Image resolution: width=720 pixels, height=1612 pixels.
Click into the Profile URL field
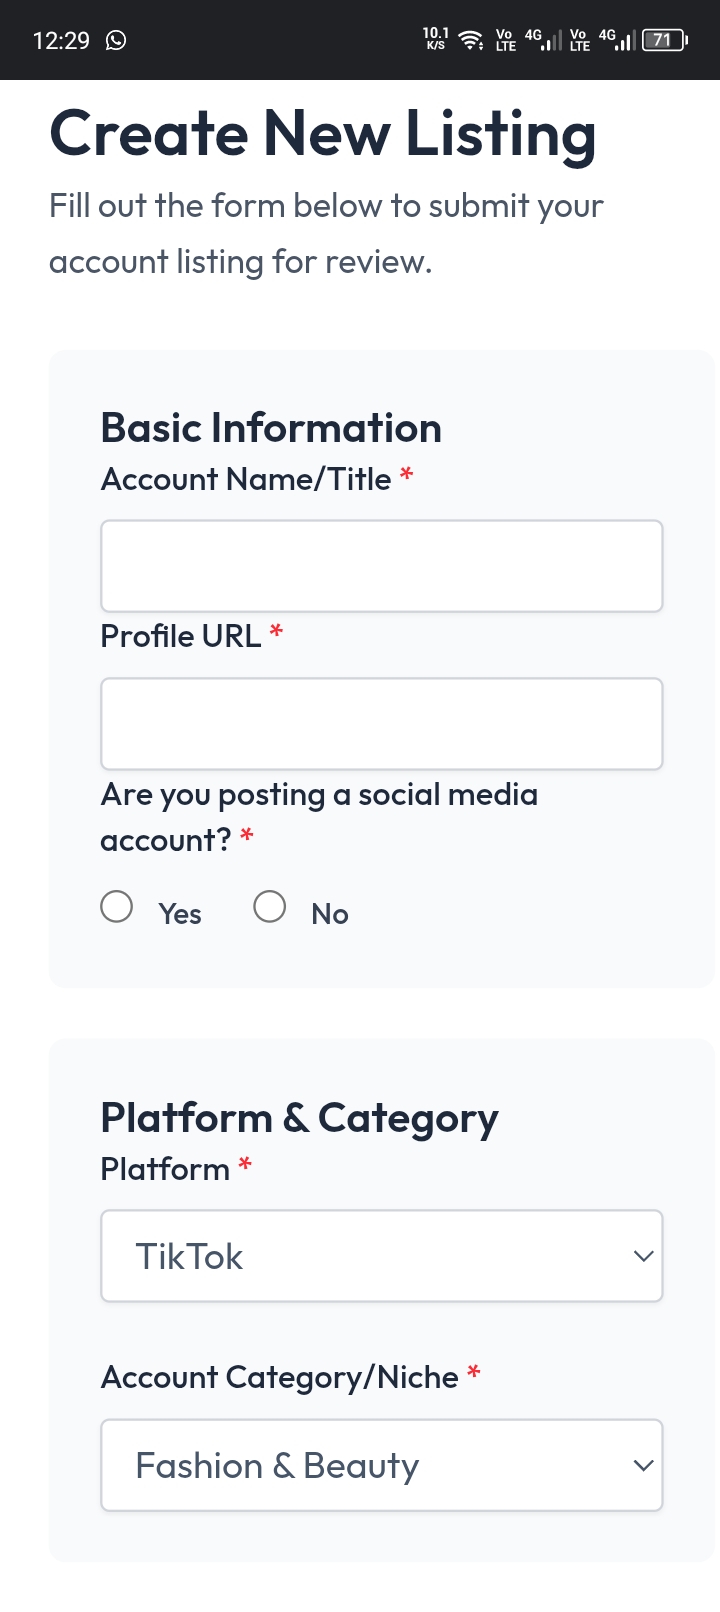pos(381,724)
